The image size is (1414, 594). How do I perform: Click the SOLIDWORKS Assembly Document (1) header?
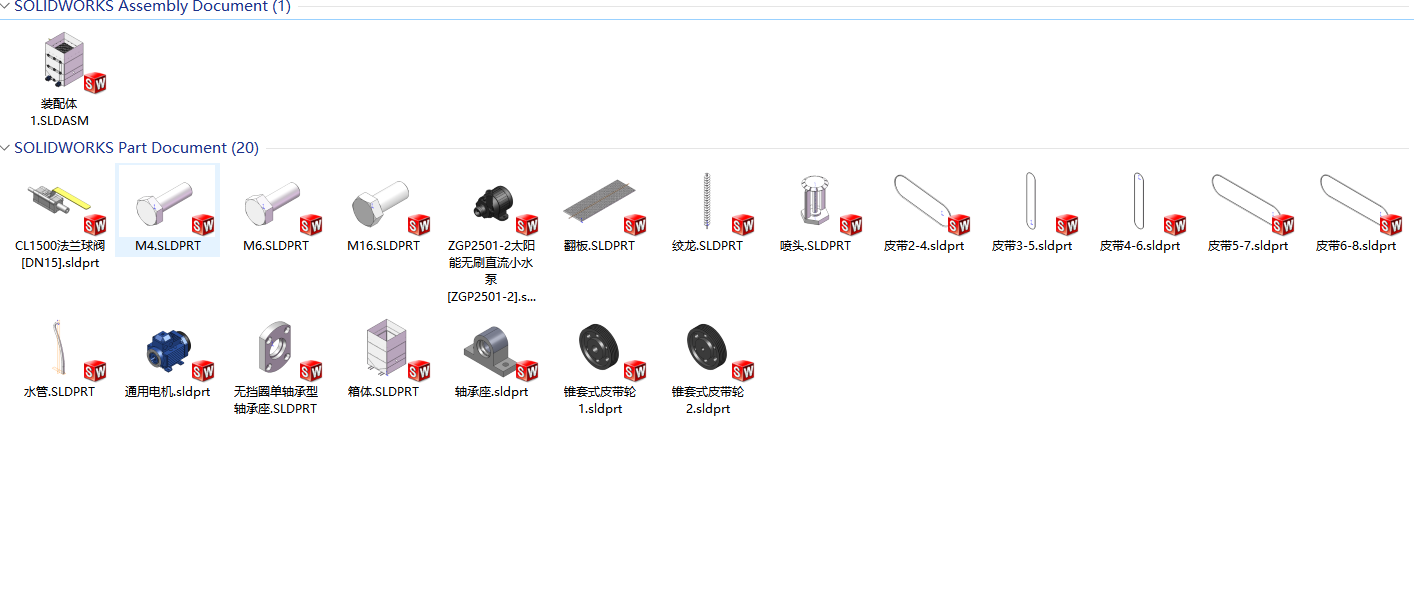152,7
